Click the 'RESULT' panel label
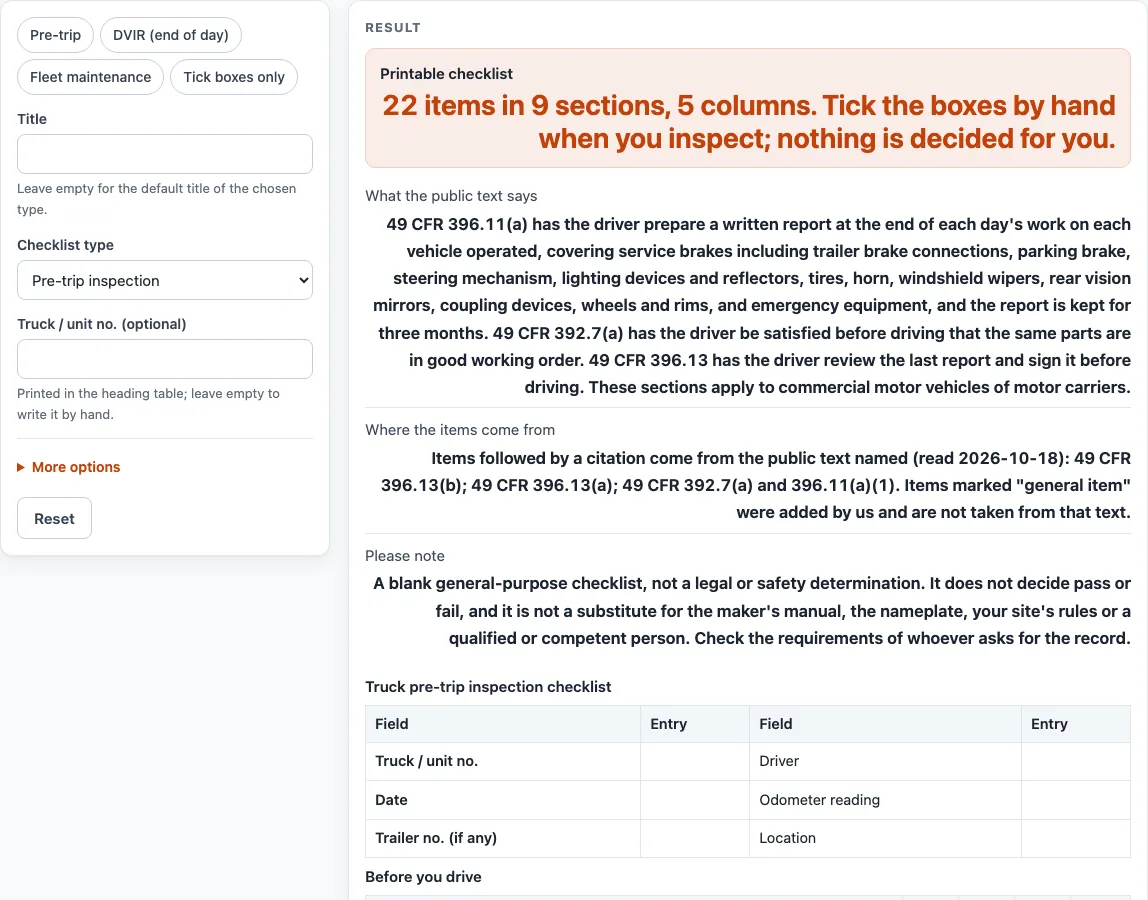The width and height of the screenshot is (1148, 900). (393, 28)
